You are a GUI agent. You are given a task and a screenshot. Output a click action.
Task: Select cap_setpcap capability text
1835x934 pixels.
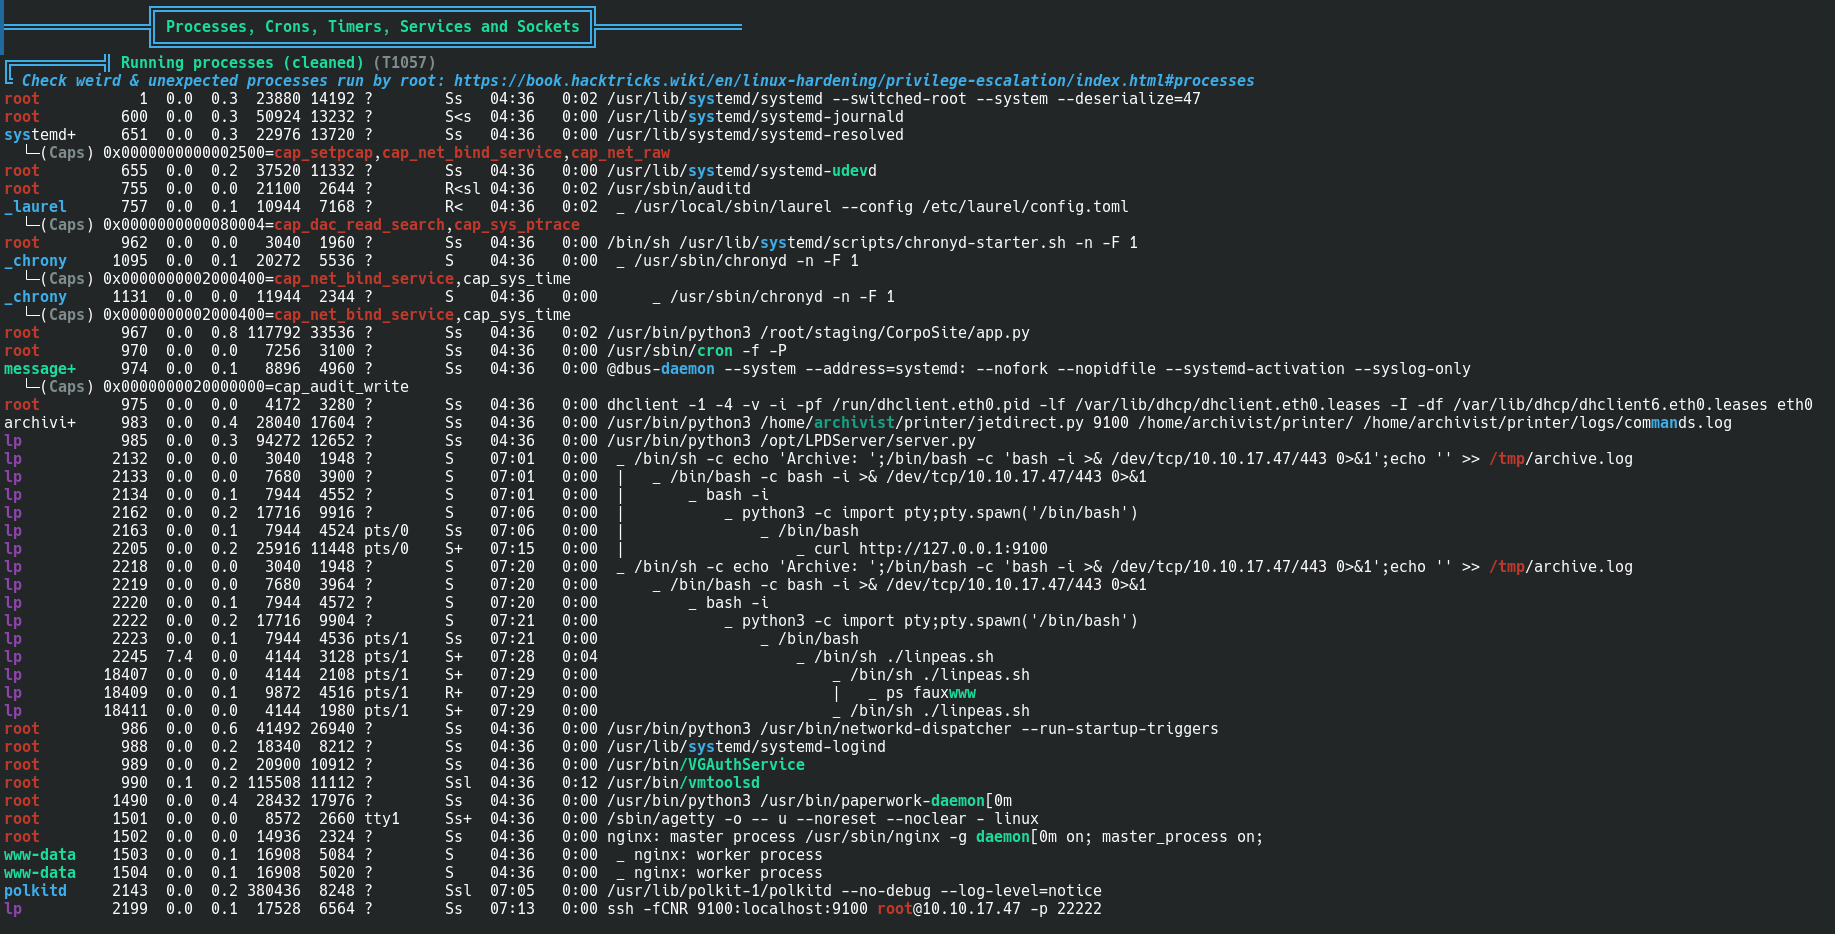323,153
